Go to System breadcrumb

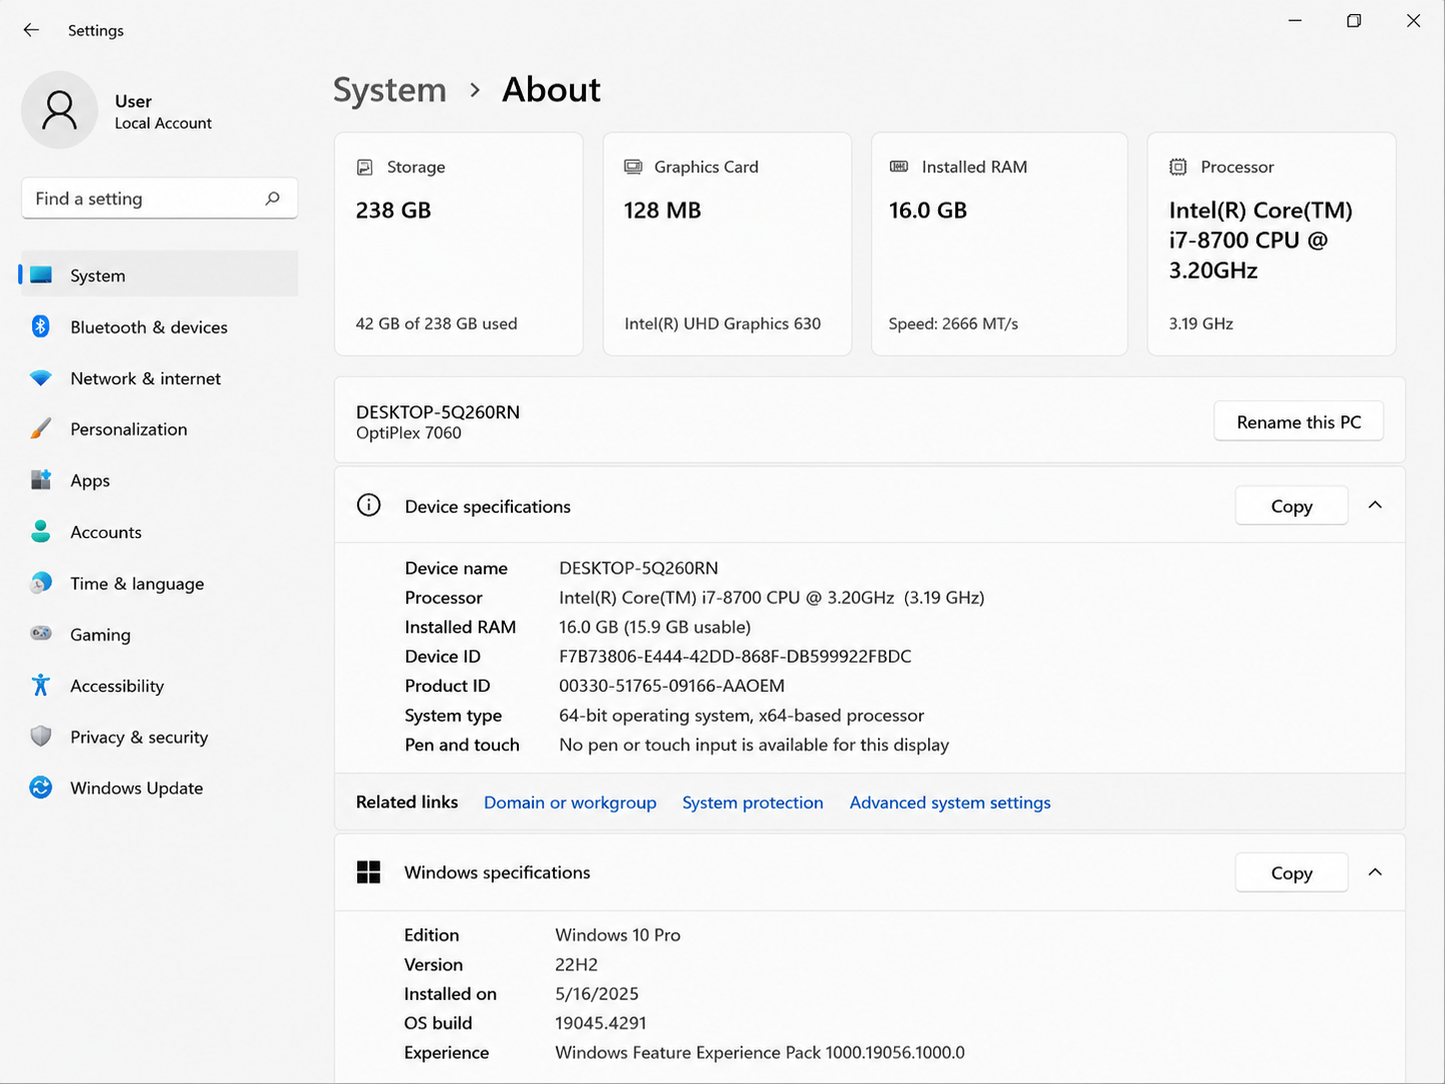389,90
